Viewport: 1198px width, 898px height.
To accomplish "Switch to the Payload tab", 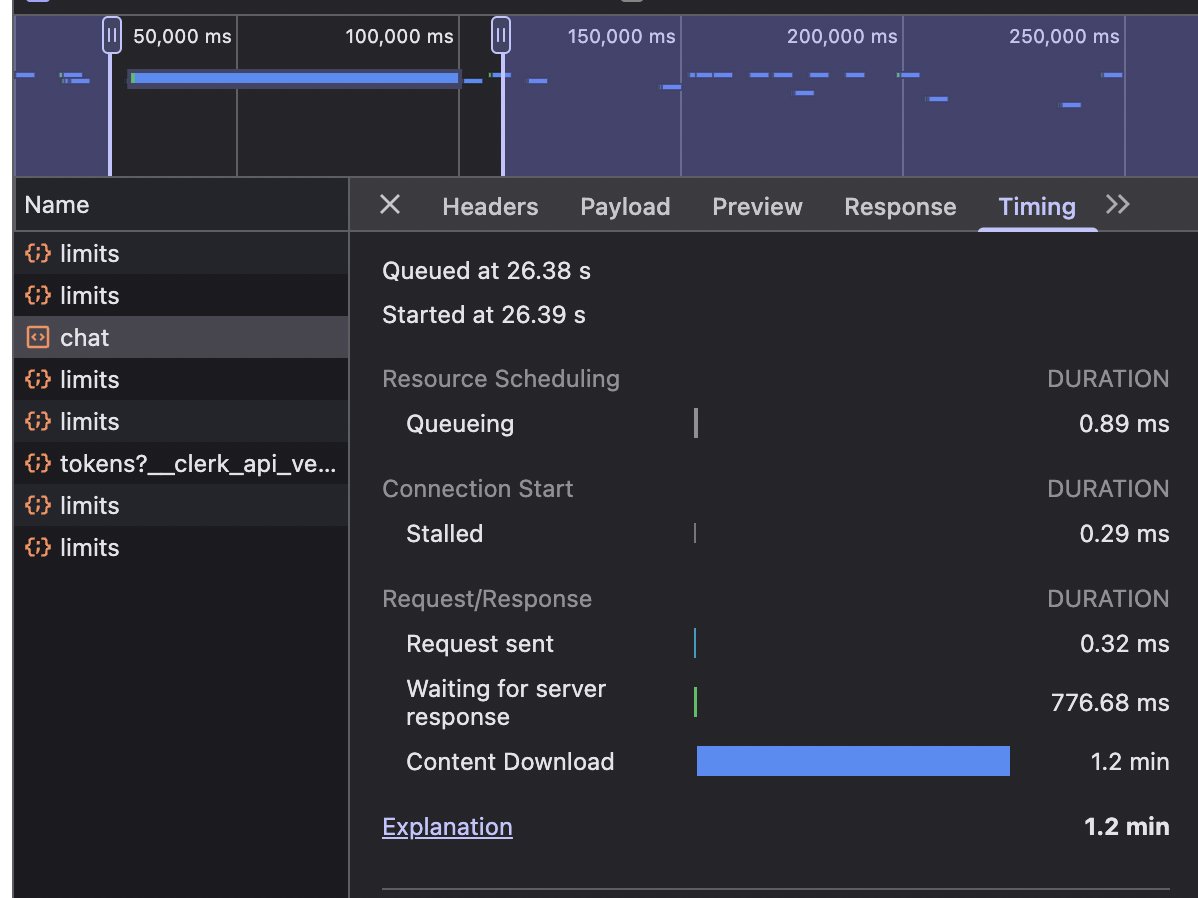I will tap(625, 206).
